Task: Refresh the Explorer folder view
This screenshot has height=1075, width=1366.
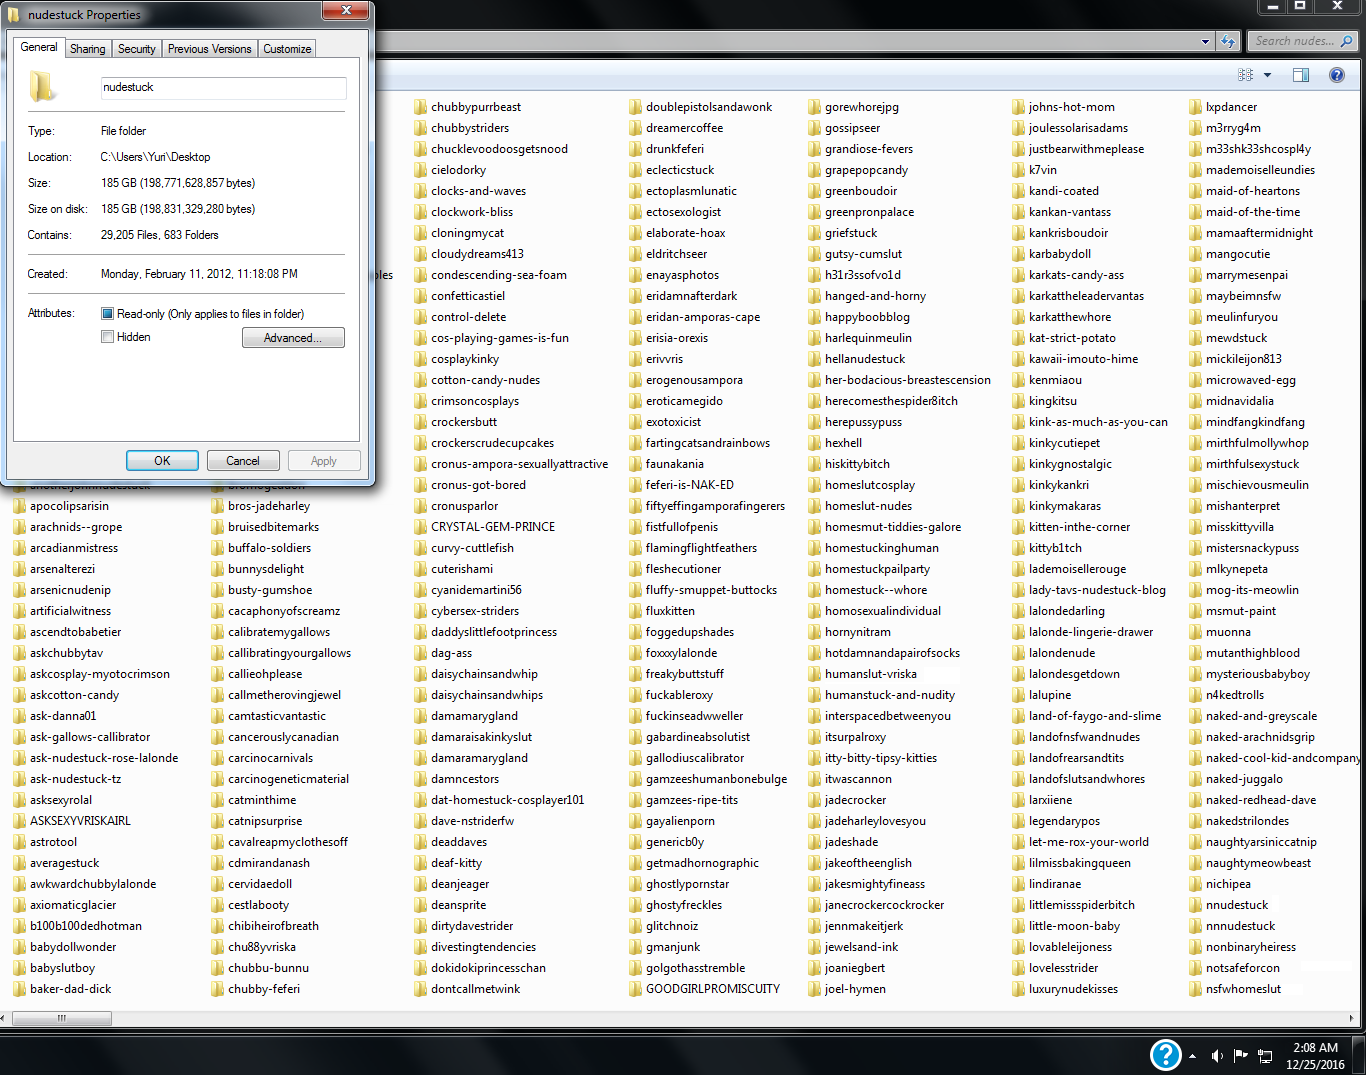Action: click(x=1228, y=41)
